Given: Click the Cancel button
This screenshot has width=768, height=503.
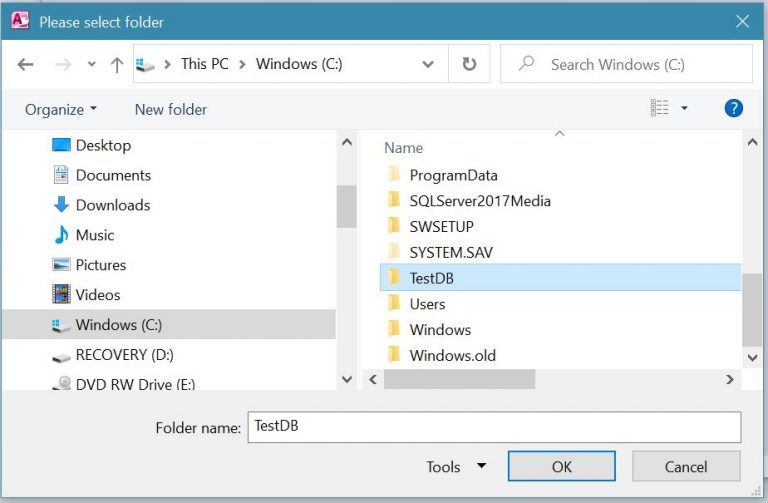Looking at the screenshot, I should point(686,466).
